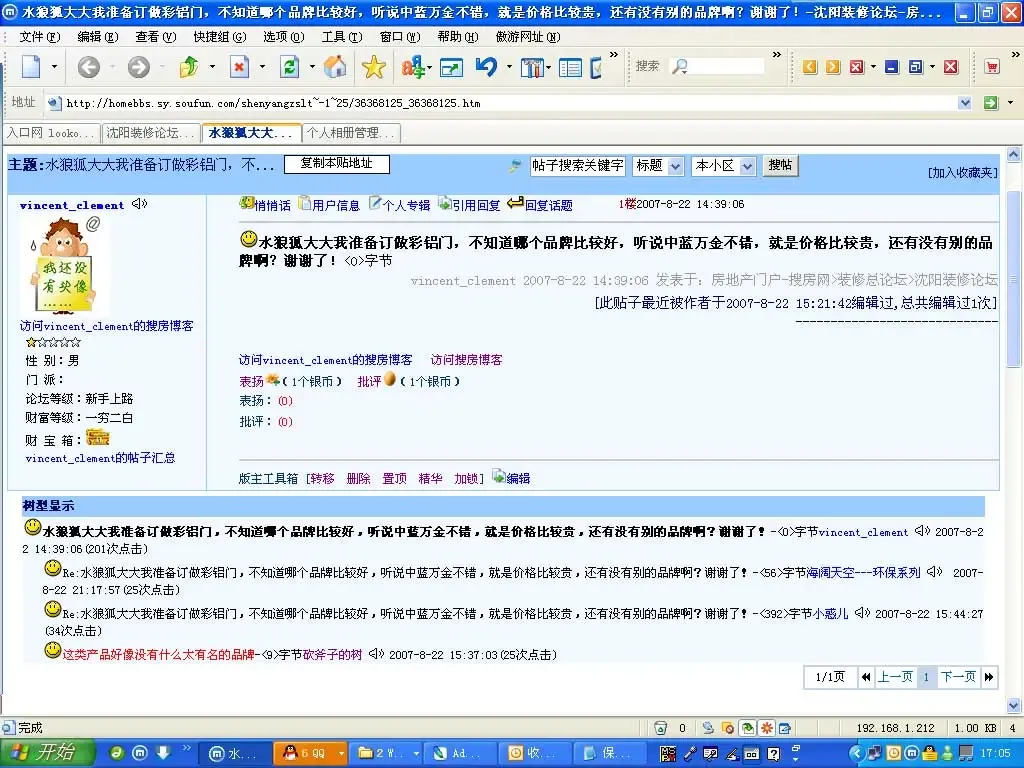Click the new page toolbar icon
1024x768 pixels.
[31, 67]
